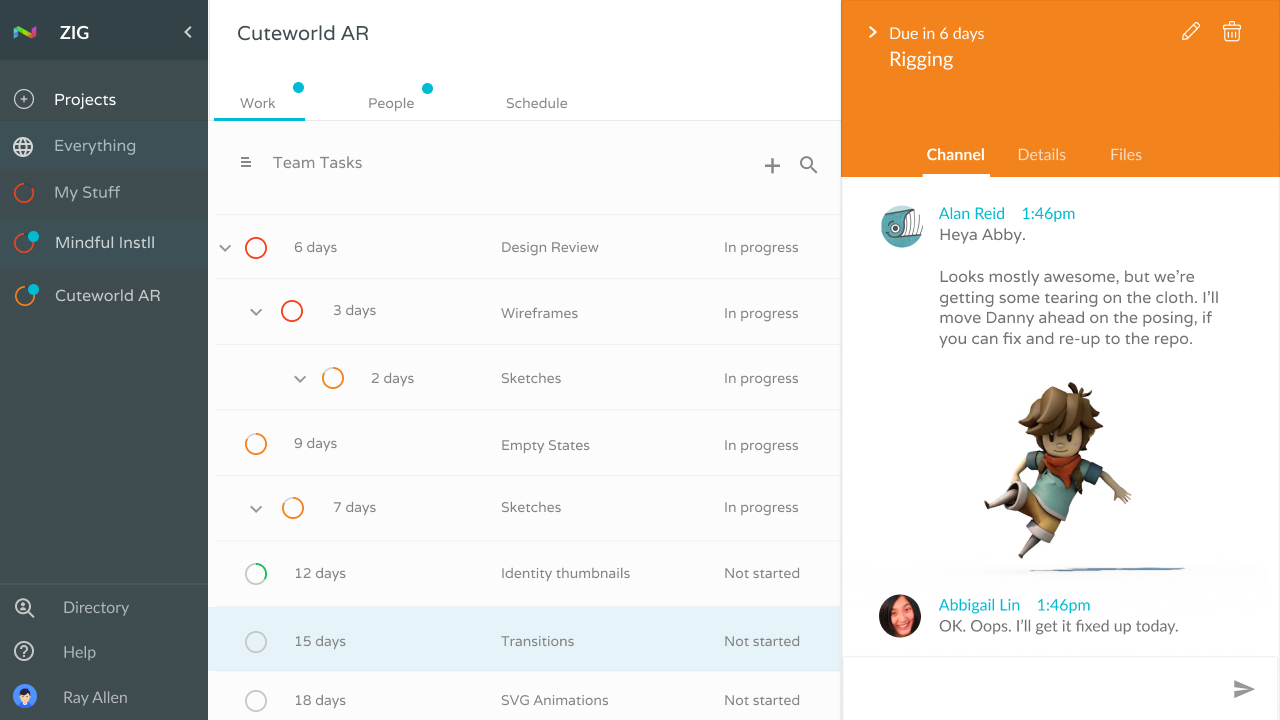Click the Everything globe icon

tap(23, 146)
